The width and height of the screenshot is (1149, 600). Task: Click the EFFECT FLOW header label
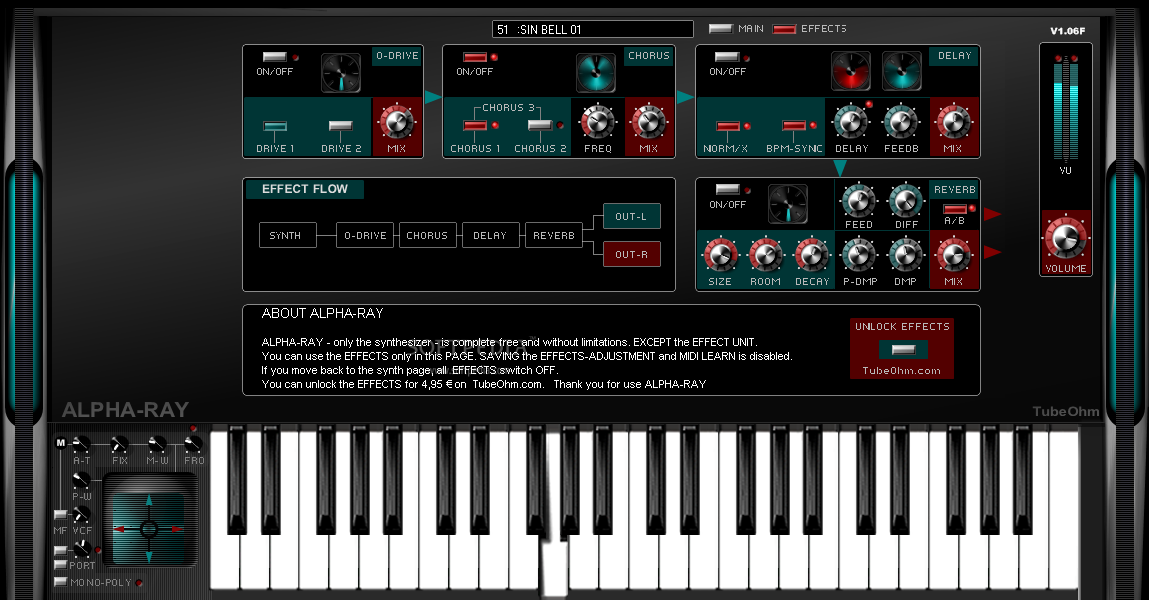(x=305, y=189)
